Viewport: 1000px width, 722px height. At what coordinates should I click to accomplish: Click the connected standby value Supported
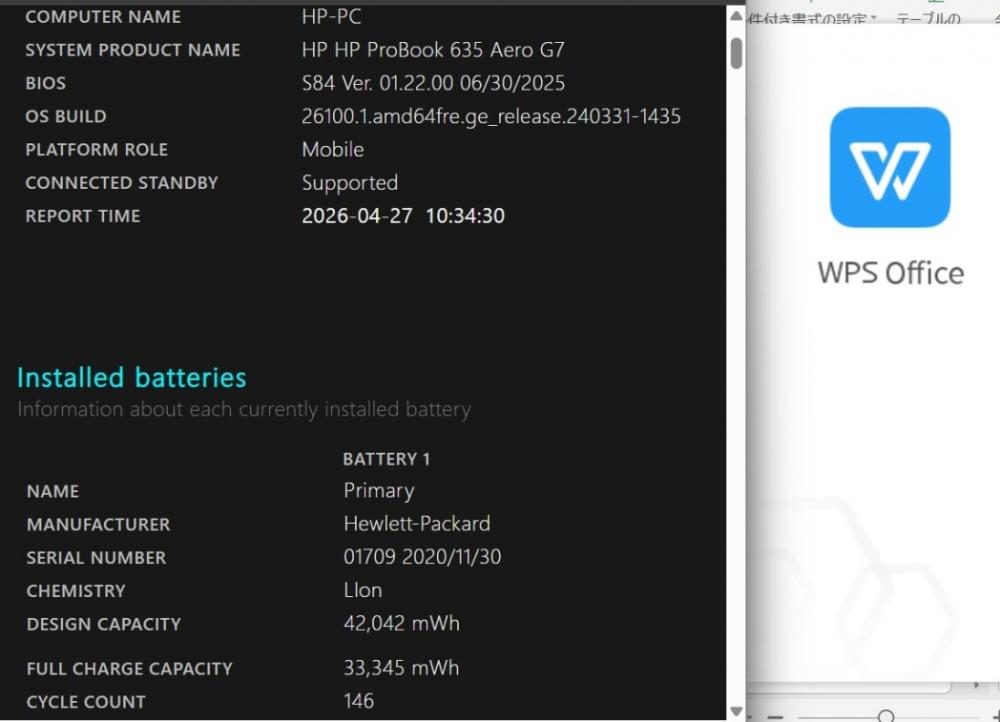point(349,183)
